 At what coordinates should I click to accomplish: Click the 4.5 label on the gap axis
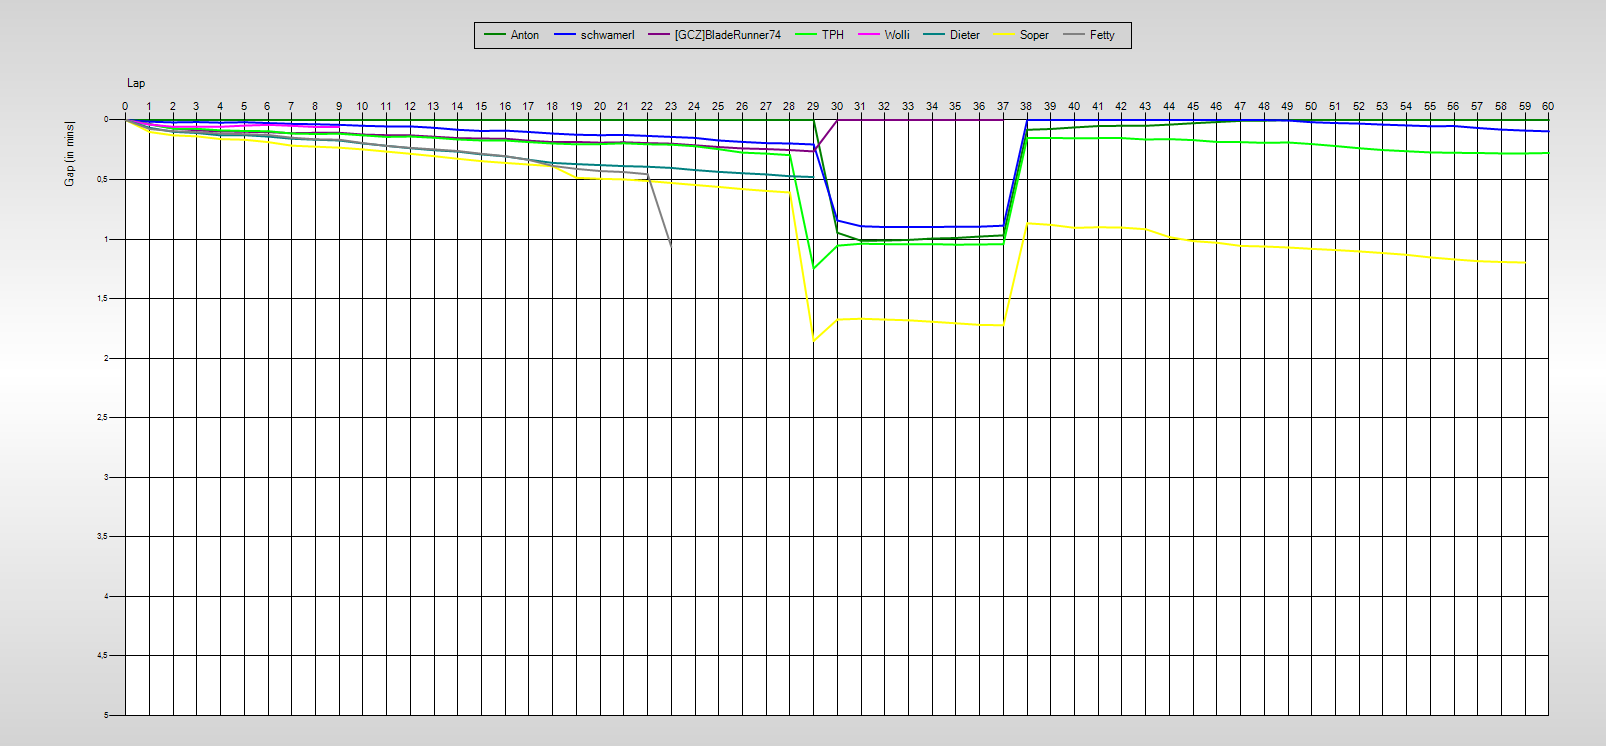[x=102, y=655]
